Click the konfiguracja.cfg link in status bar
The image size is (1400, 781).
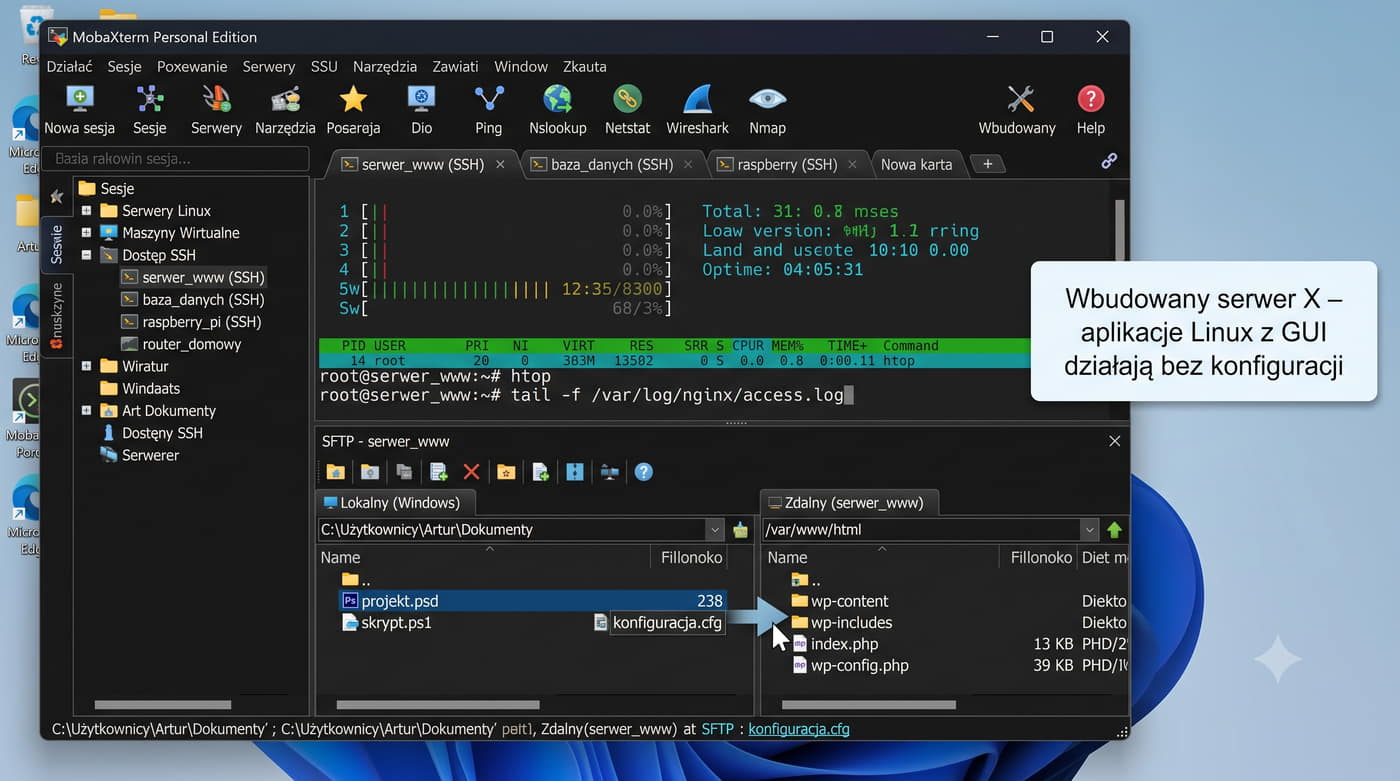pyautogui.click(x=798, y=729)
